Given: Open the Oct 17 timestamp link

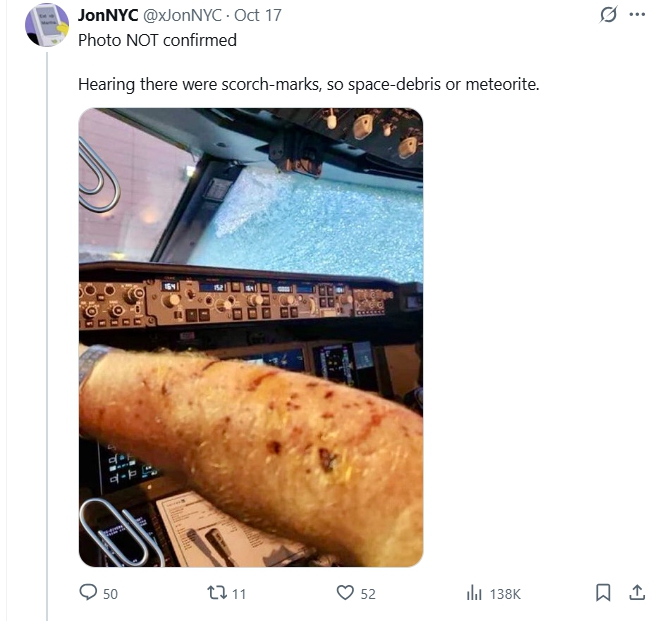Looking at the screenshot, I should click(x=258, y=16).
